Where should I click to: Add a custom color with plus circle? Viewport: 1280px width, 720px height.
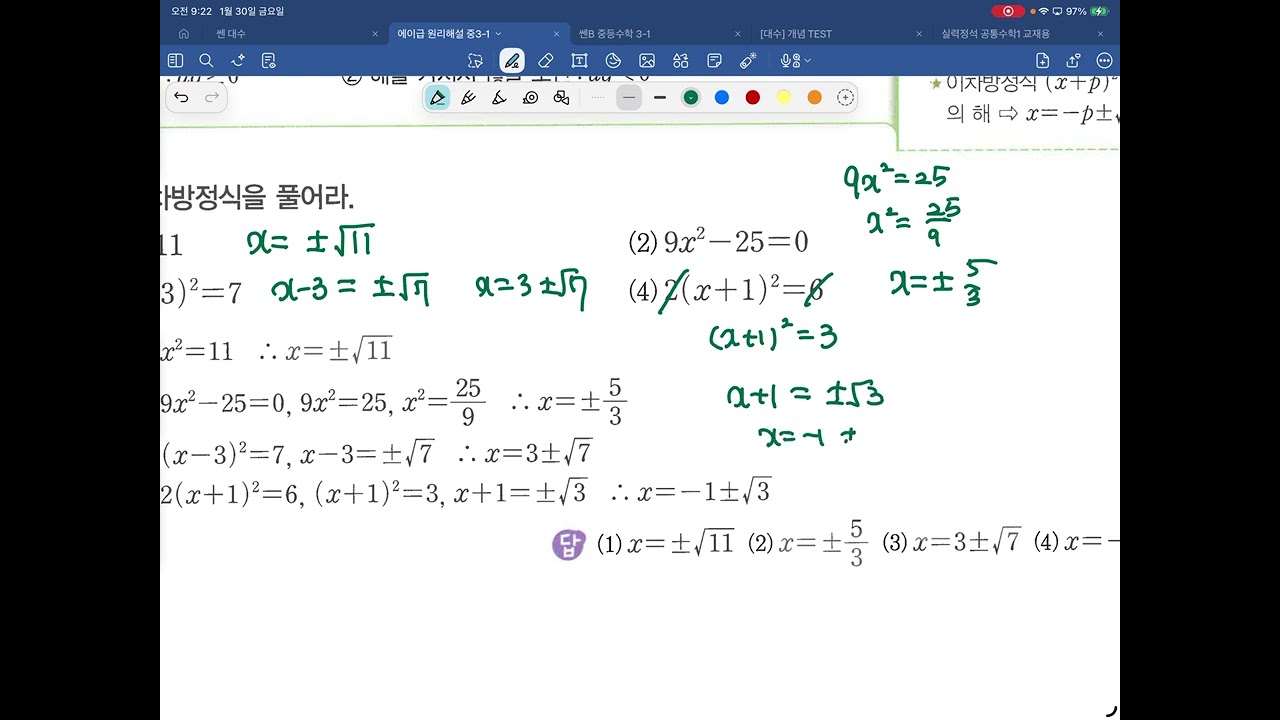point(845,97)
